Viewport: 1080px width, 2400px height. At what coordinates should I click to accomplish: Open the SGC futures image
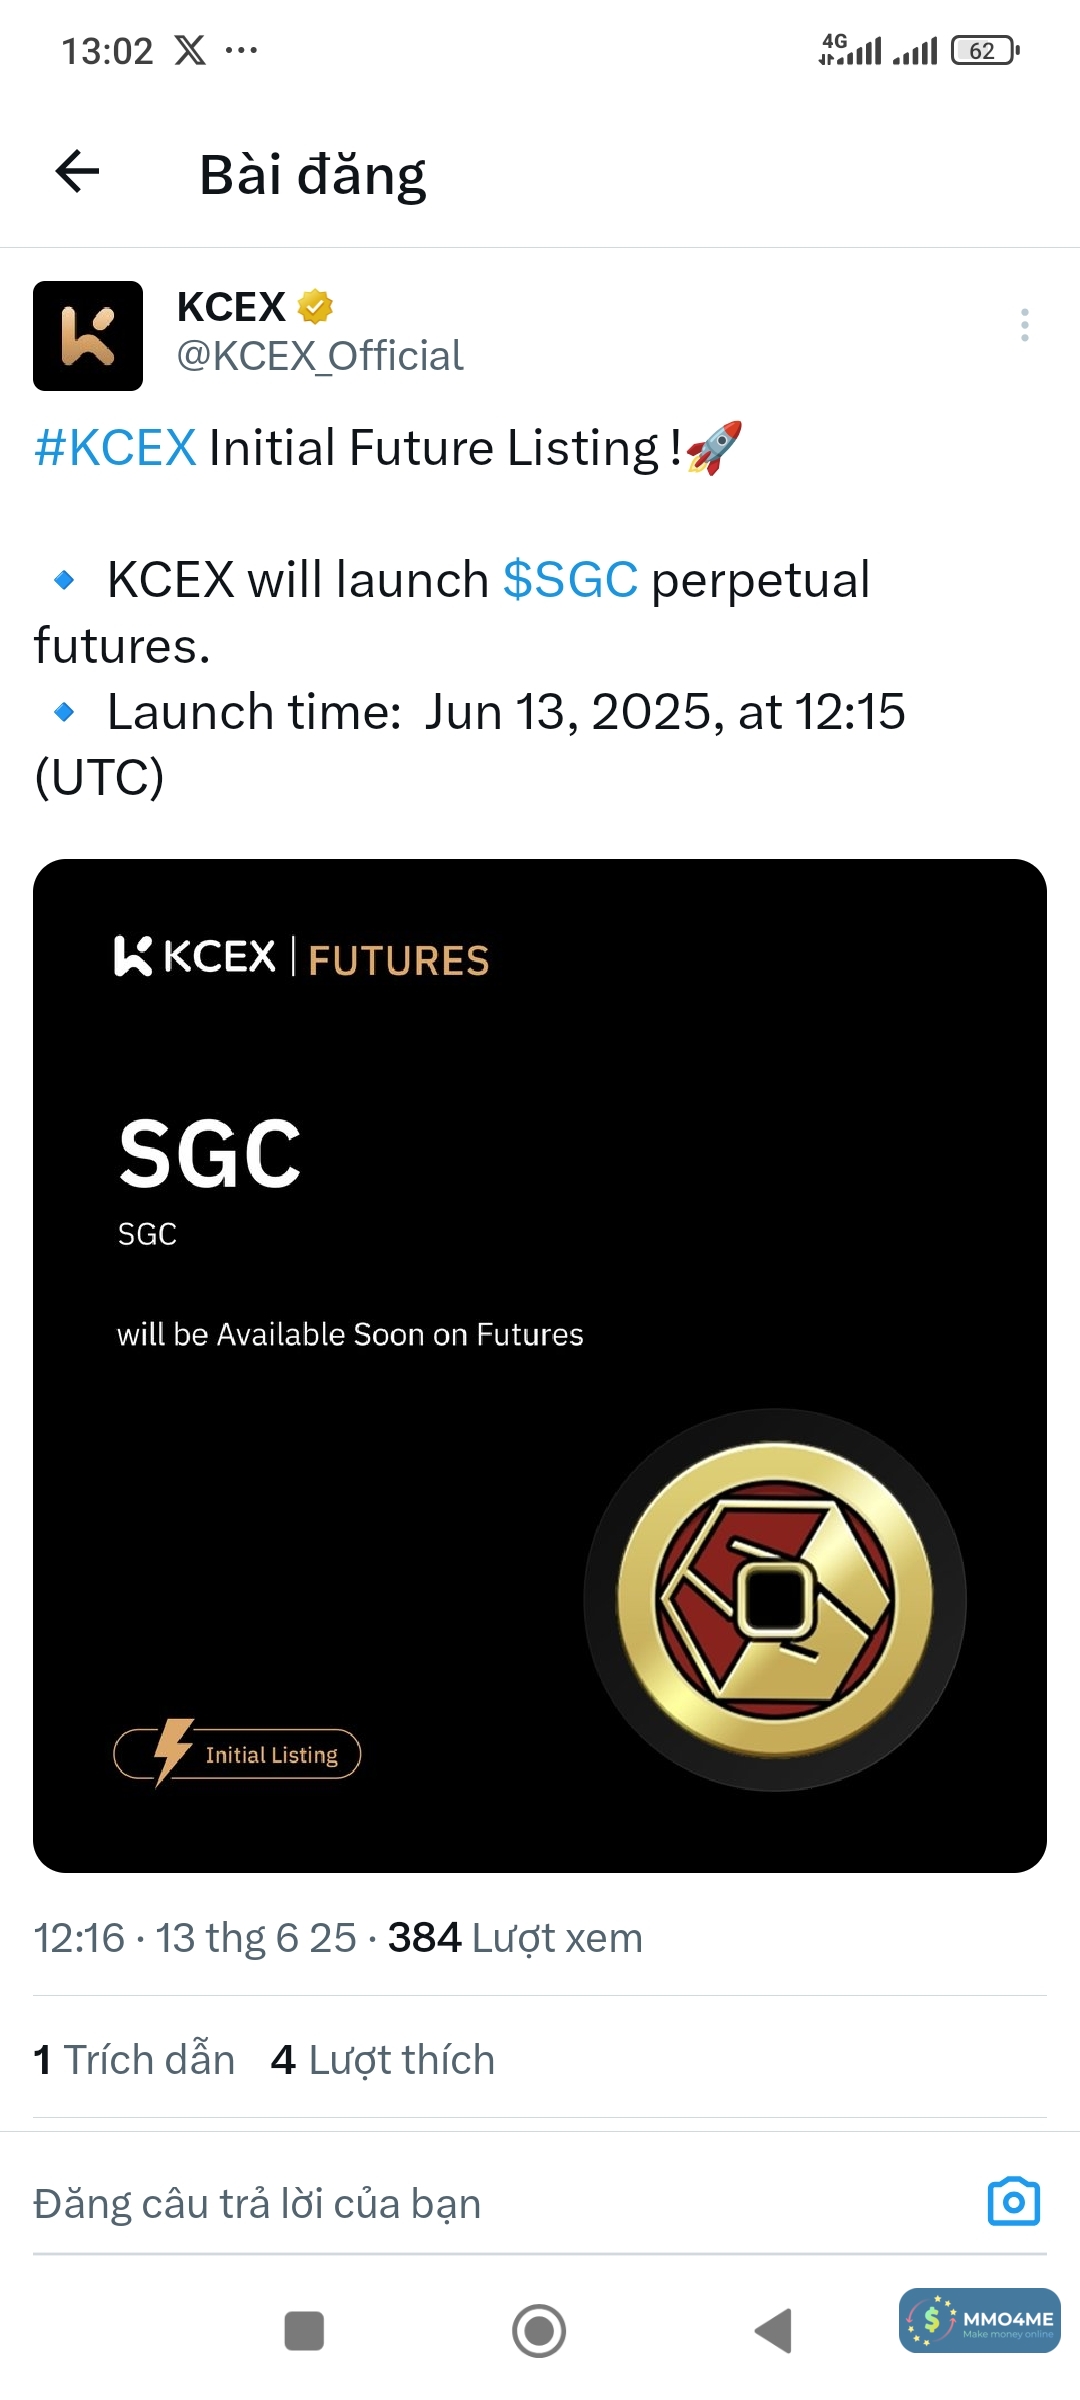pyautogui.click(x=540, y=1365)
